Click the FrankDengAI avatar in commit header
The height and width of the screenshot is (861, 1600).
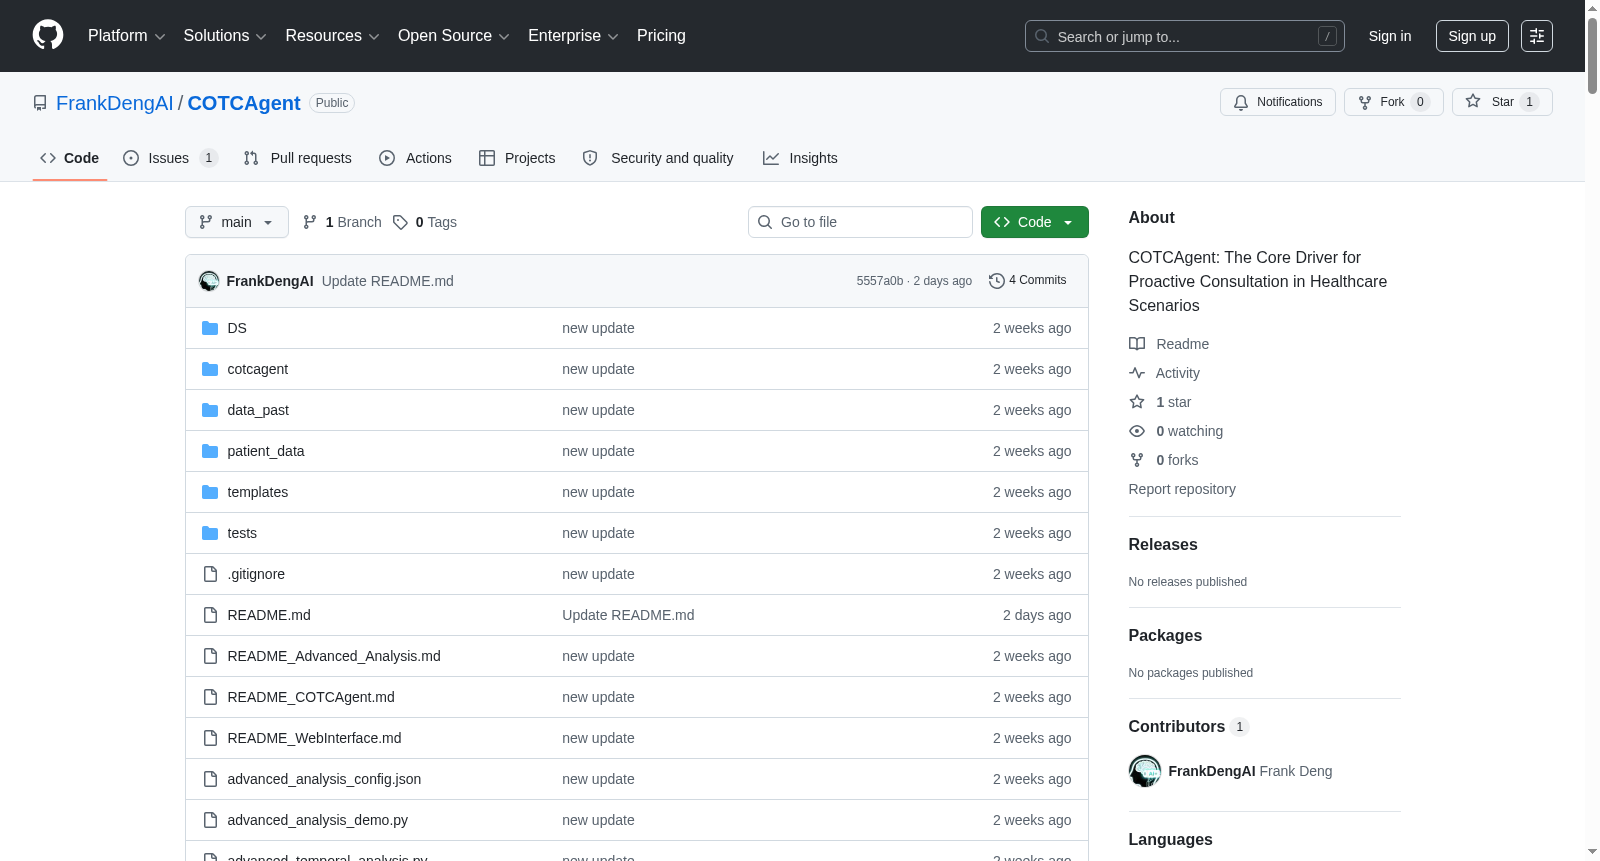[x=209, y=281]
